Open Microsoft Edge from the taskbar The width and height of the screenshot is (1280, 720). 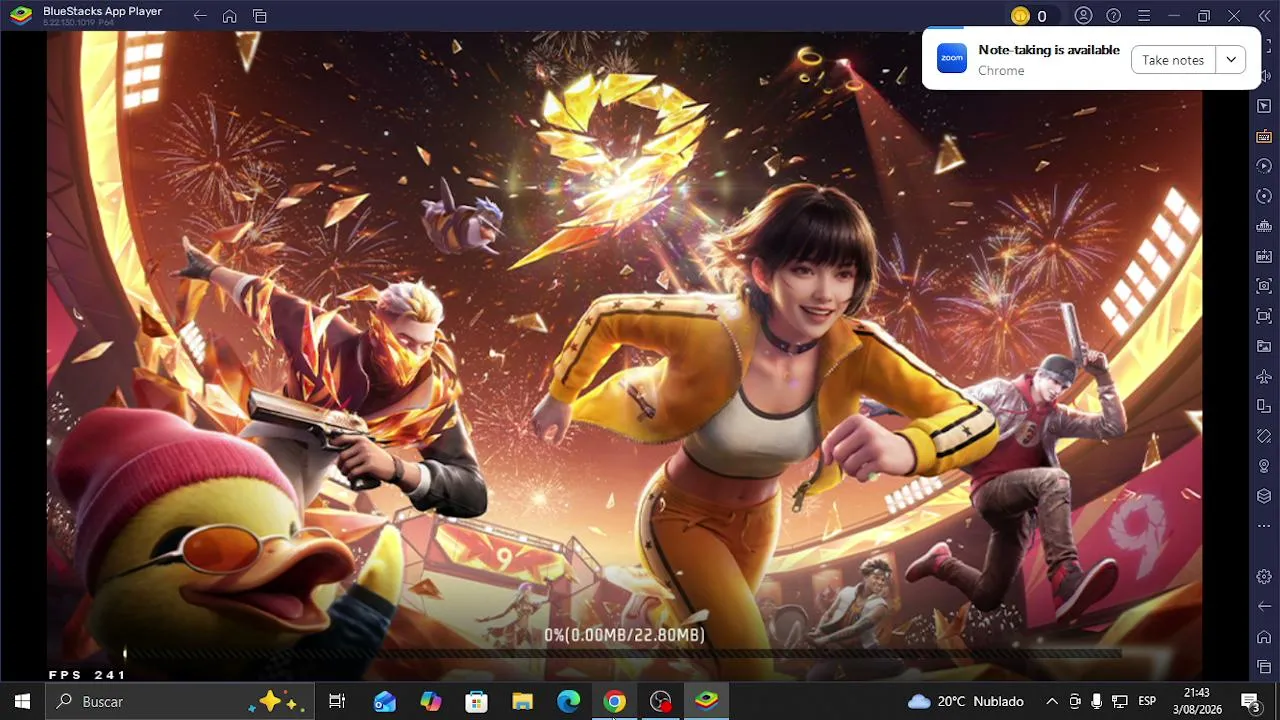click(569, 702)
